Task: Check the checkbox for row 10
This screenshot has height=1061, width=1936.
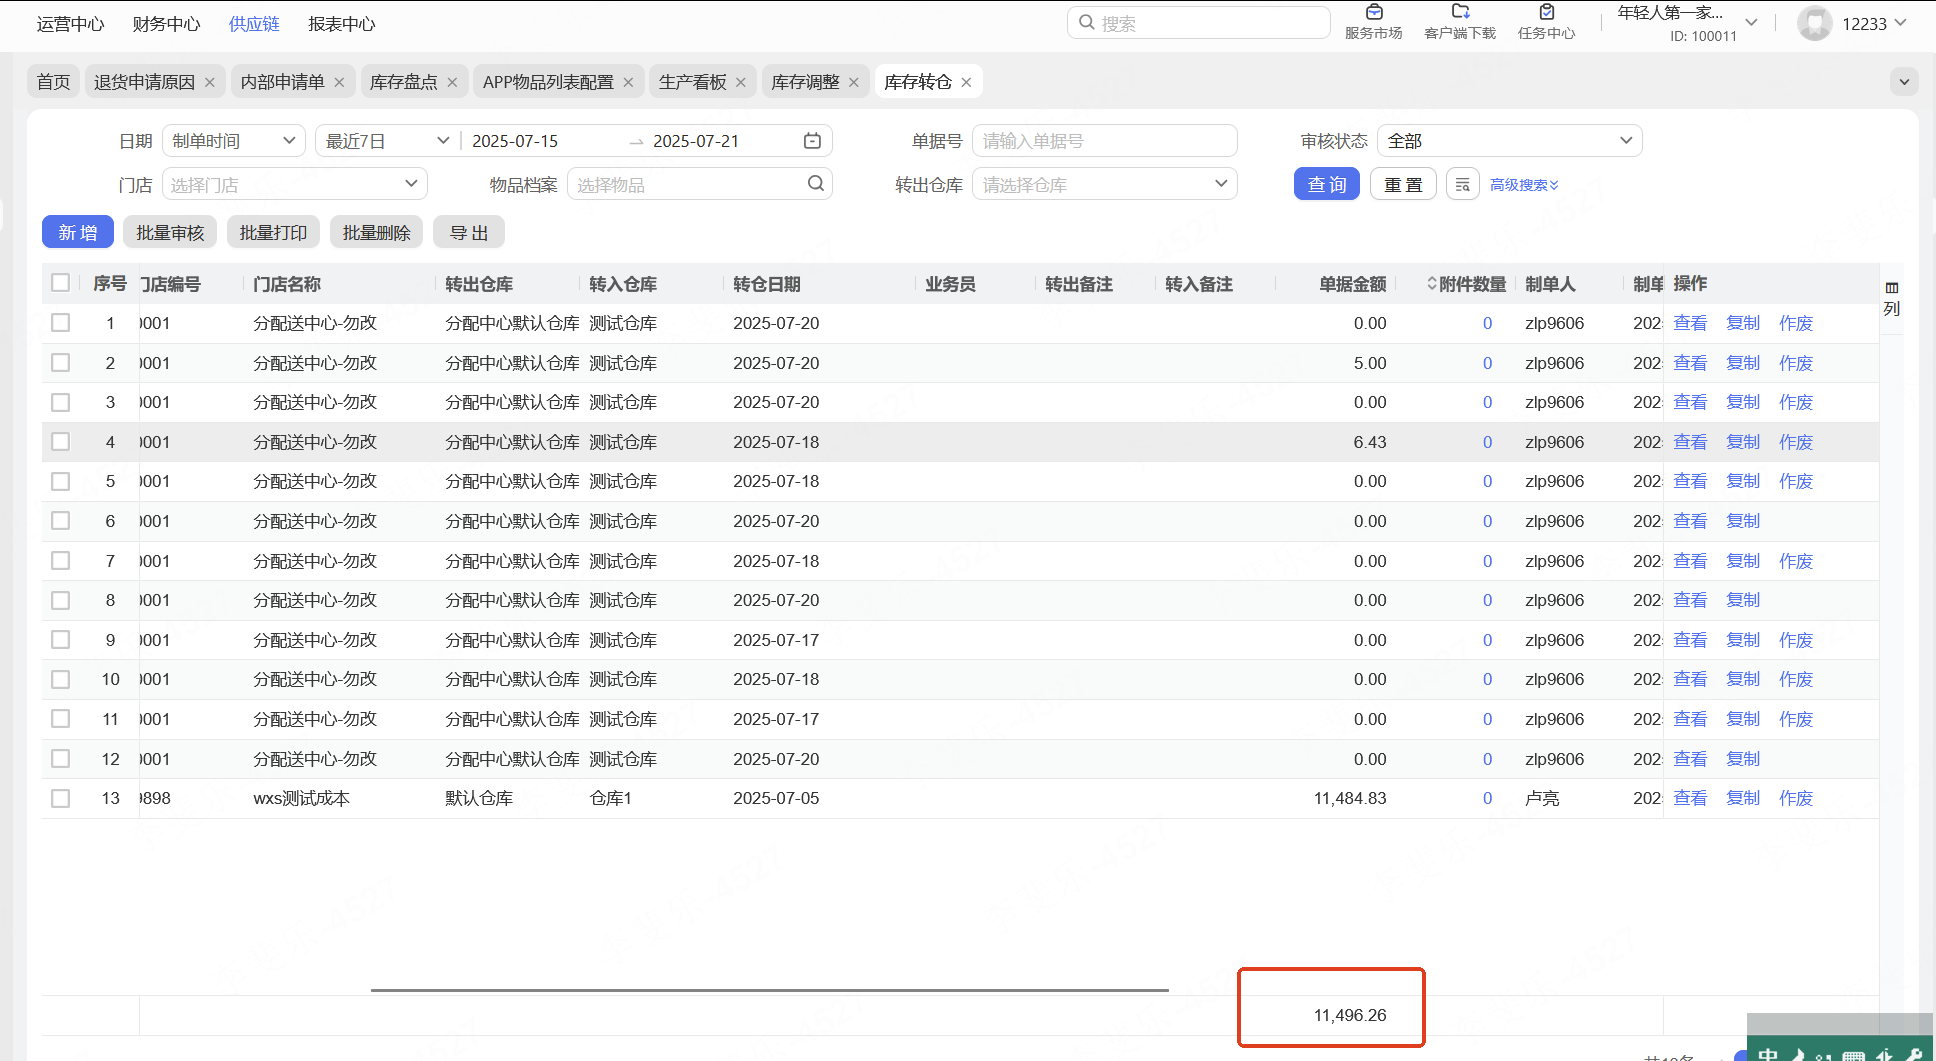Action: click(61, 679)
